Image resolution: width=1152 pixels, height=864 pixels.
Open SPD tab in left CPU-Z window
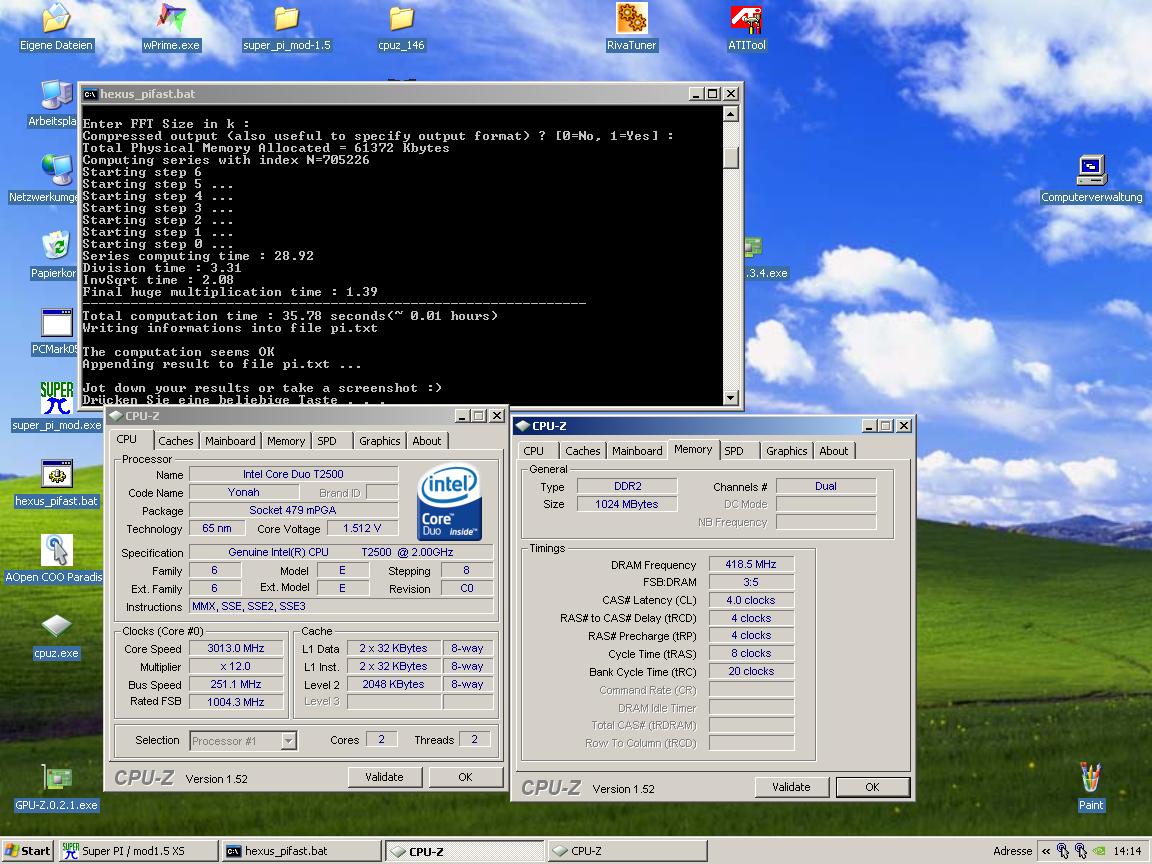point(327,441)
